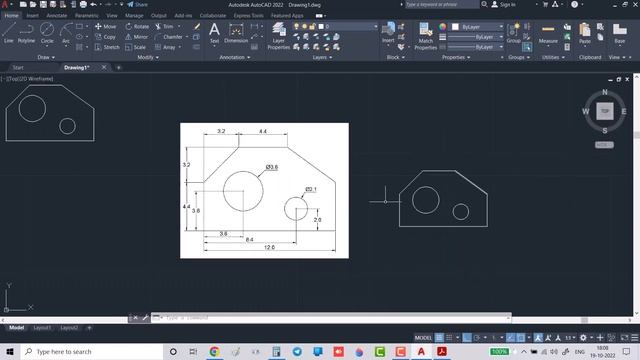640x360 pixels.
Task: Click the Move tool in Modify panel
Action: (106, 27)
